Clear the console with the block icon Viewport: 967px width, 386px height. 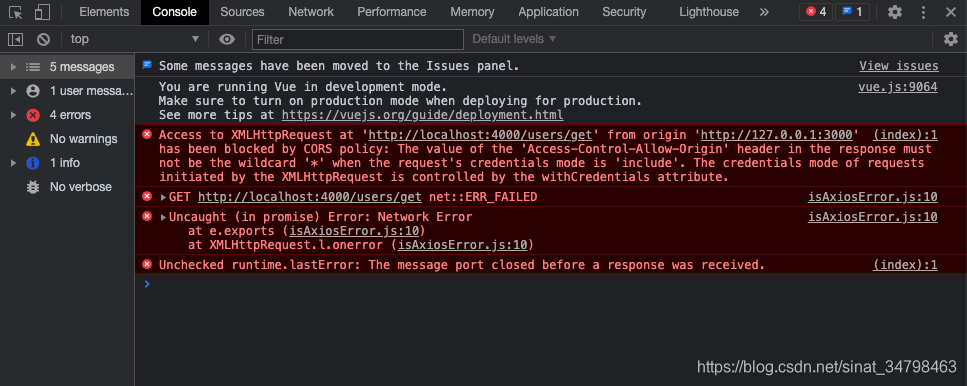click(43, 39)
